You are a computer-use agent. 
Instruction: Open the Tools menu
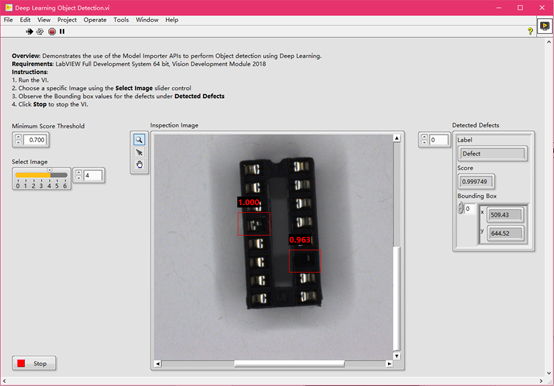pyautogui.click(x=121, y=20)
